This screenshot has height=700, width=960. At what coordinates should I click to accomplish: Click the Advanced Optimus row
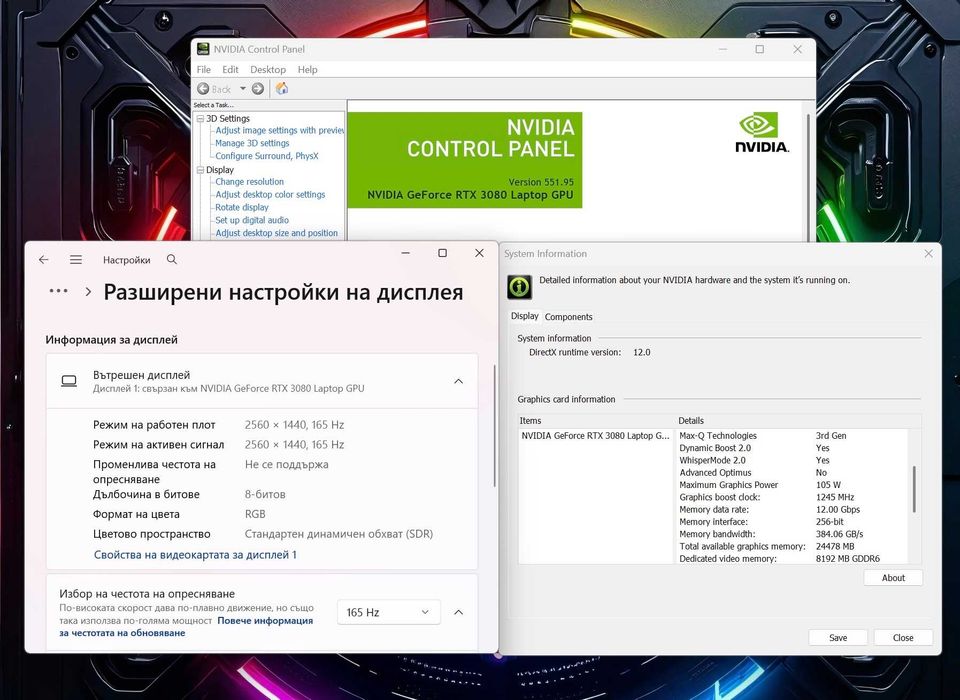point(793,473)
